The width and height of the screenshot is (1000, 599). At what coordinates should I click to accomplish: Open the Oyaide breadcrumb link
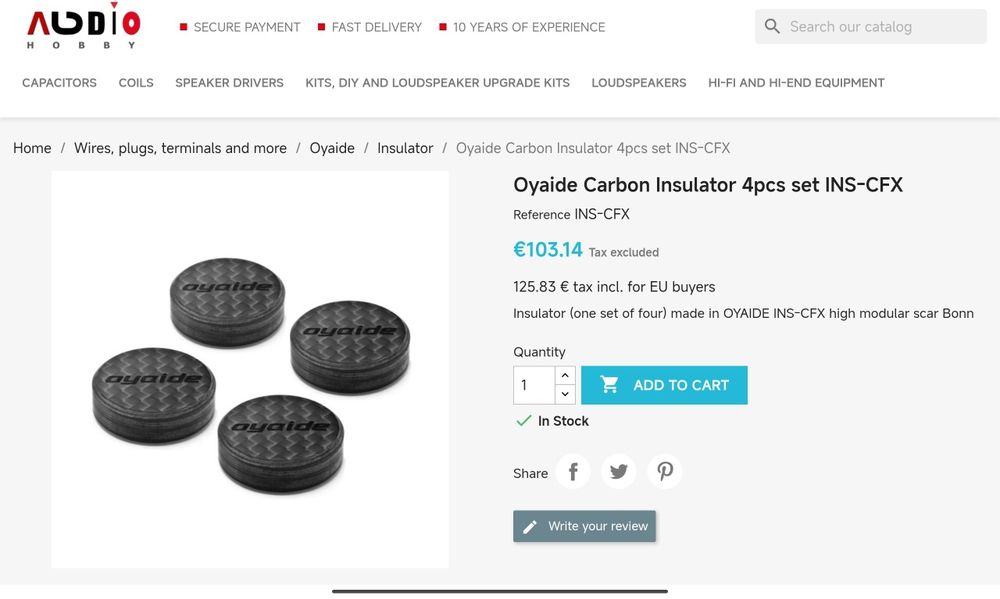point(332,148)
